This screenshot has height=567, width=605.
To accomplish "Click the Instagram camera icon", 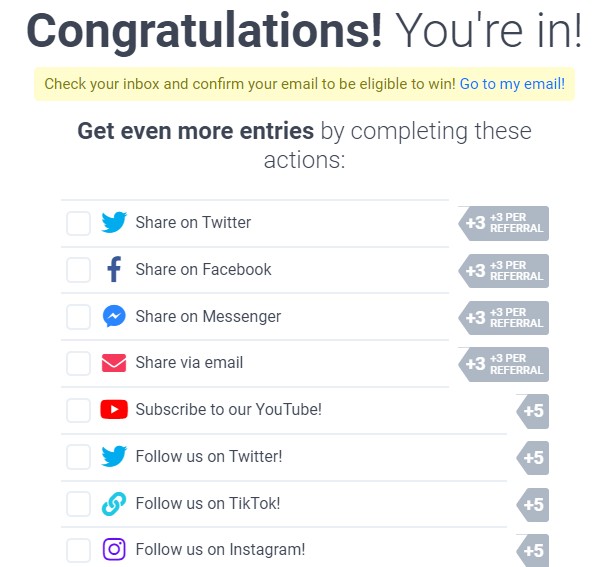I will [114, 549].
